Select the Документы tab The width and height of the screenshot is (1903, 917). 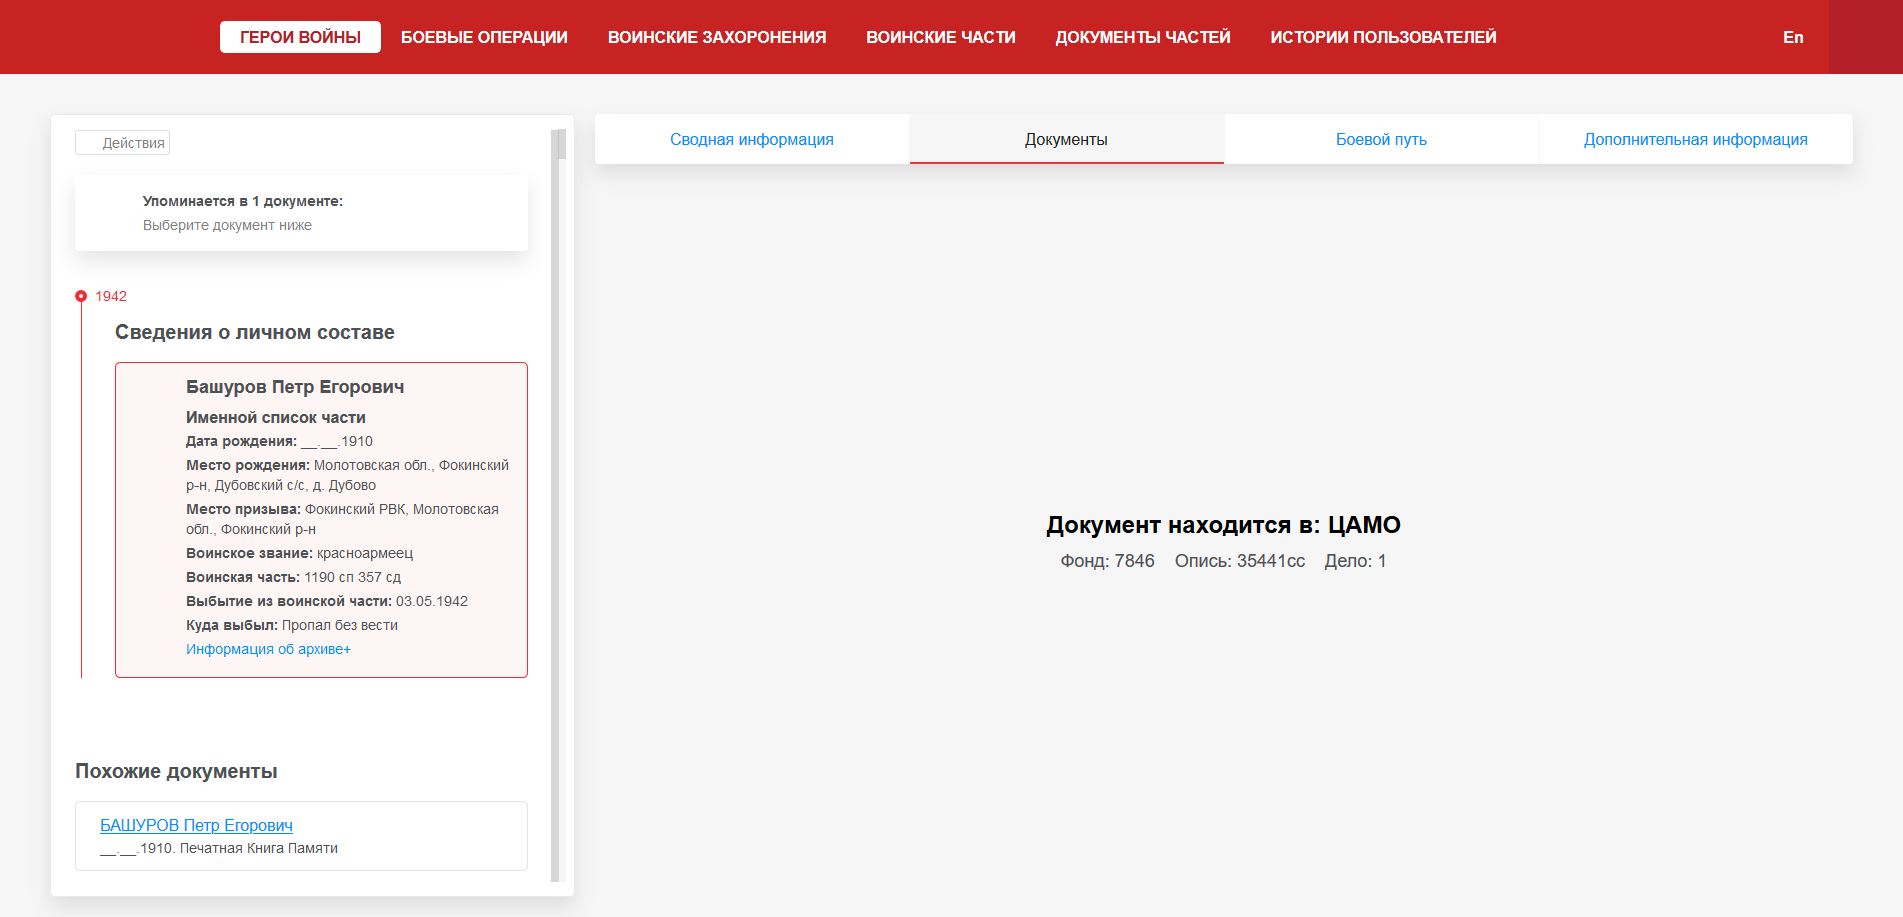click(1066, 140)
